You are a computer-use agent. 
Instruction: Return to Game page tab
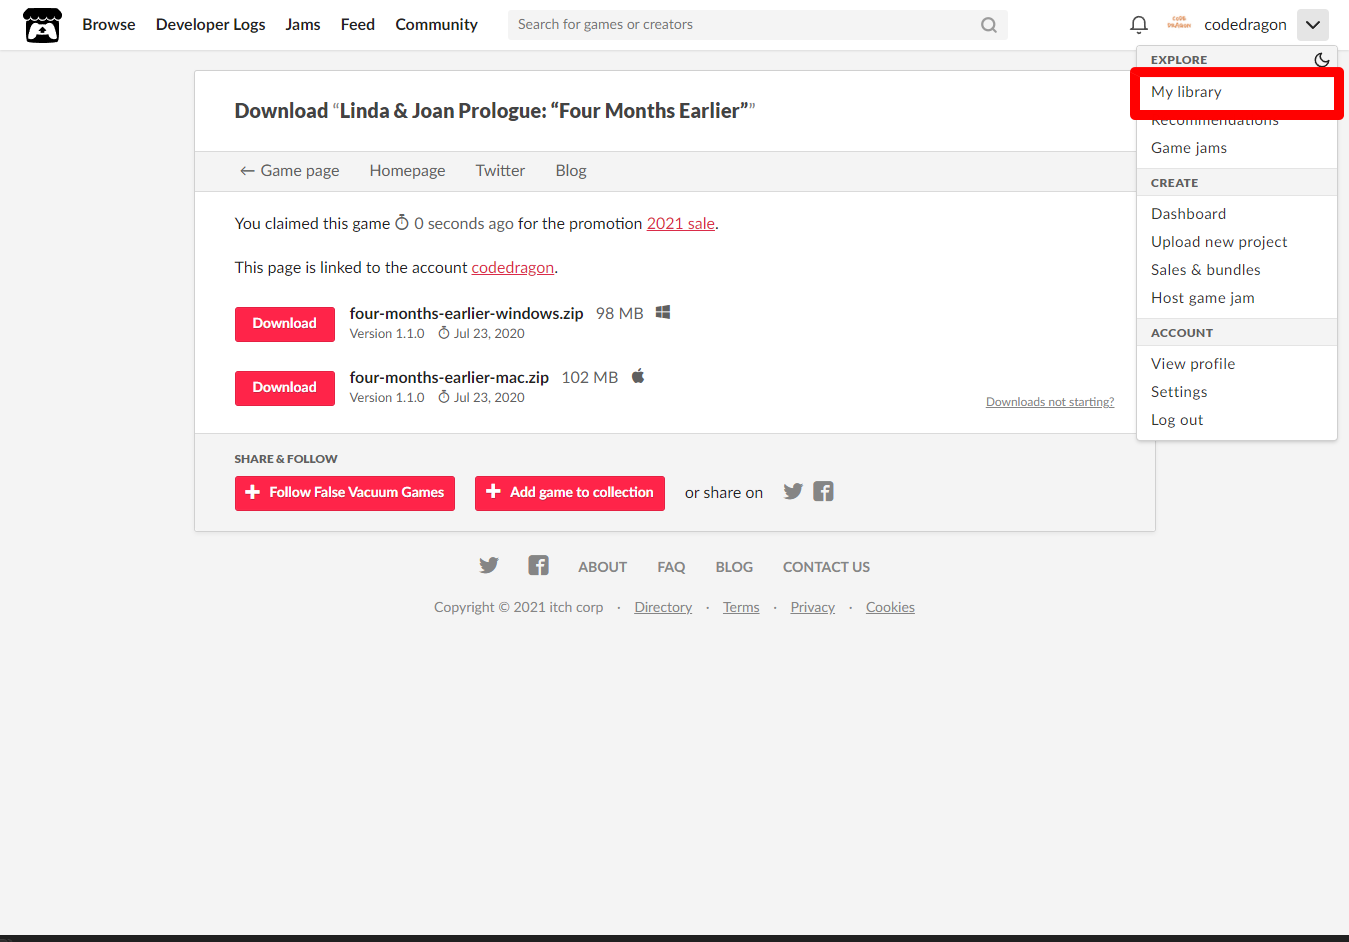(x=289, y=171)
